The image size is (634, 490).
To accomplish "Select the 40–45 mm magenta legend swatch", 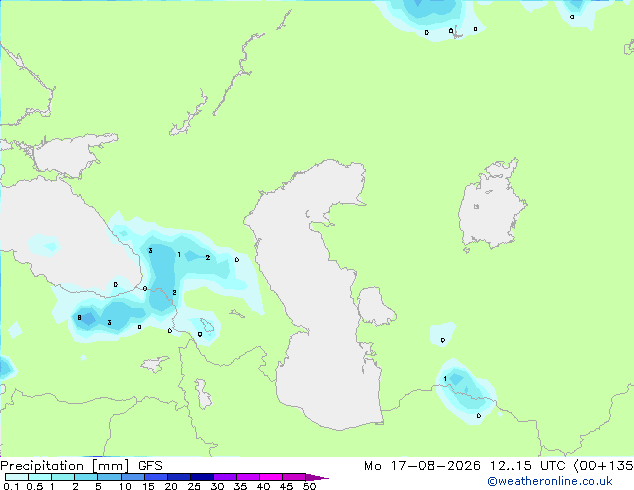I will (x=271, y=477).
